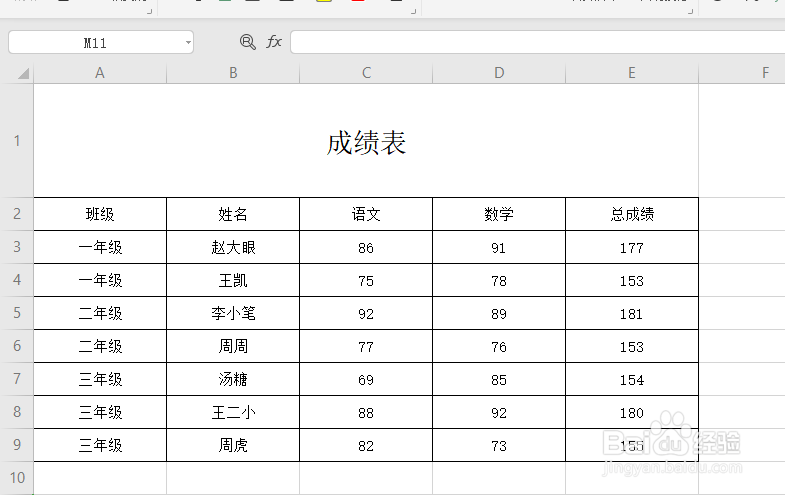Screen dimensions: 785x495
Task: Click total score 177
Action: tap(632, 247)
